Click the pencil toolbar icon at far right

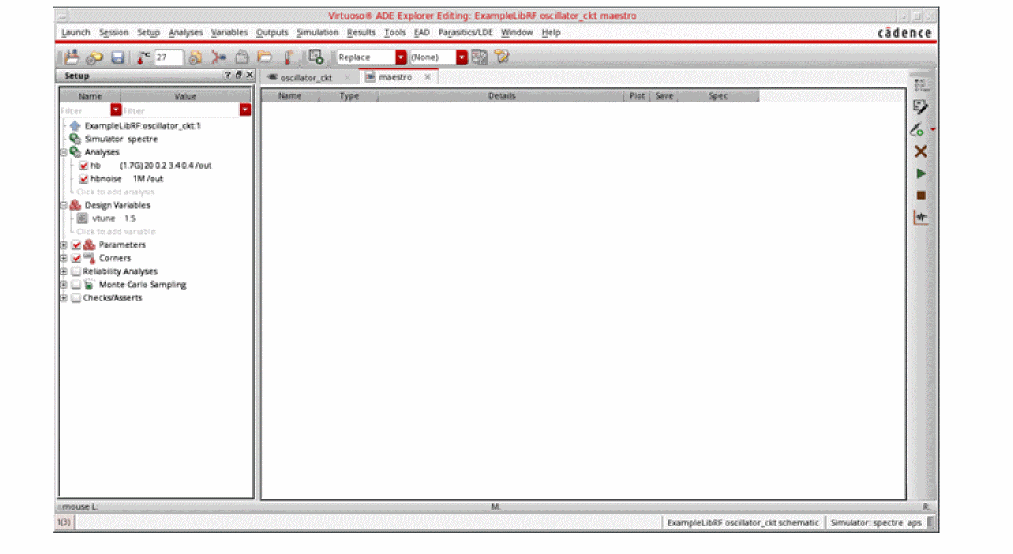coord(502,57)
